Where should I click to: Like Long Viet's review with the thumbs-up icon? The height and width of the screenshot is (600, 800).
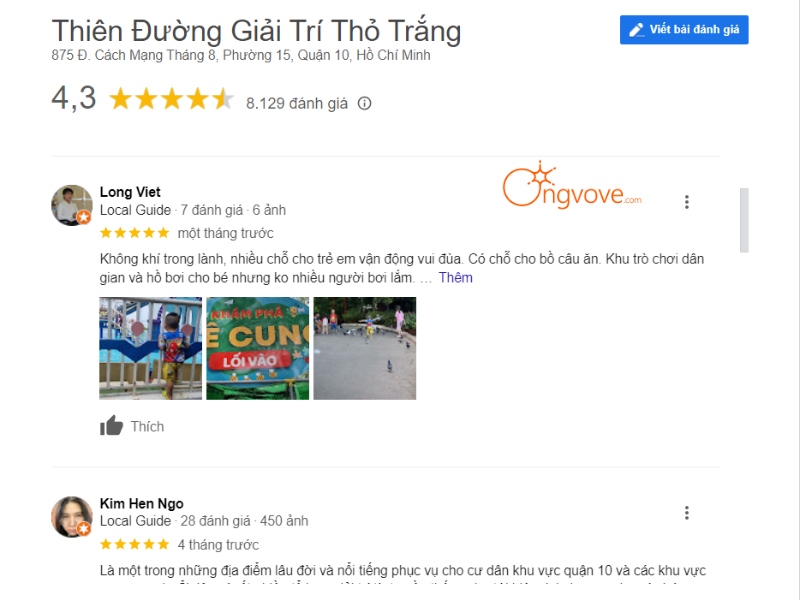pos(111,425)
